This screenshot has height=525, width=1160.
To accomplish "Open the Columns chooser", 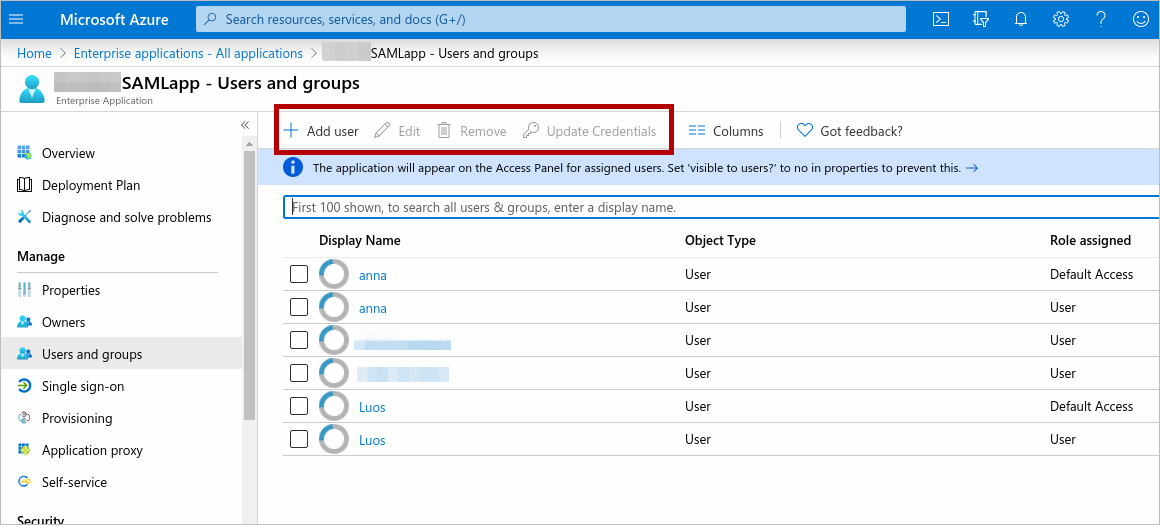I will point(726,131).
